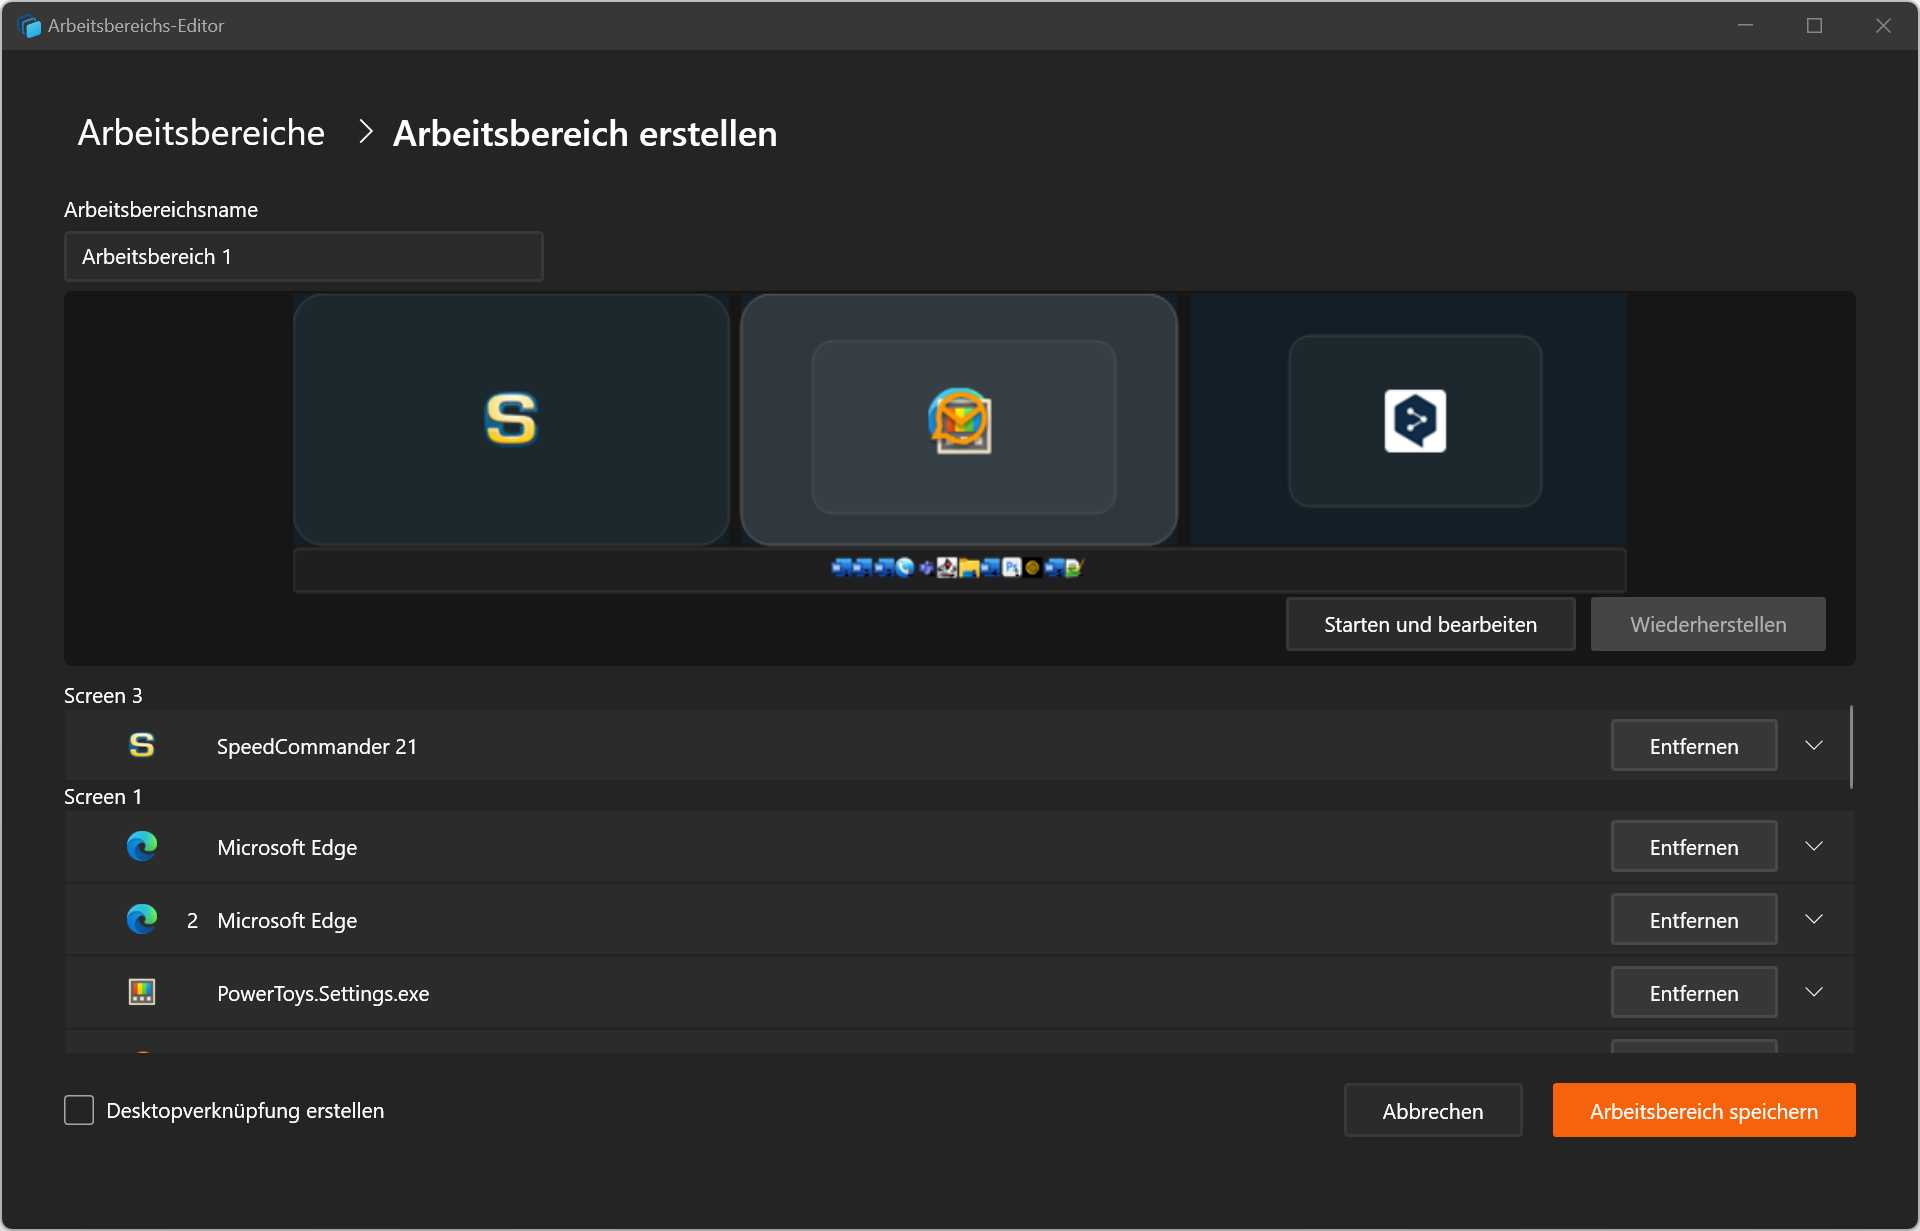Click the SpeedCommander 21 icon in the app list

point(142,745)
